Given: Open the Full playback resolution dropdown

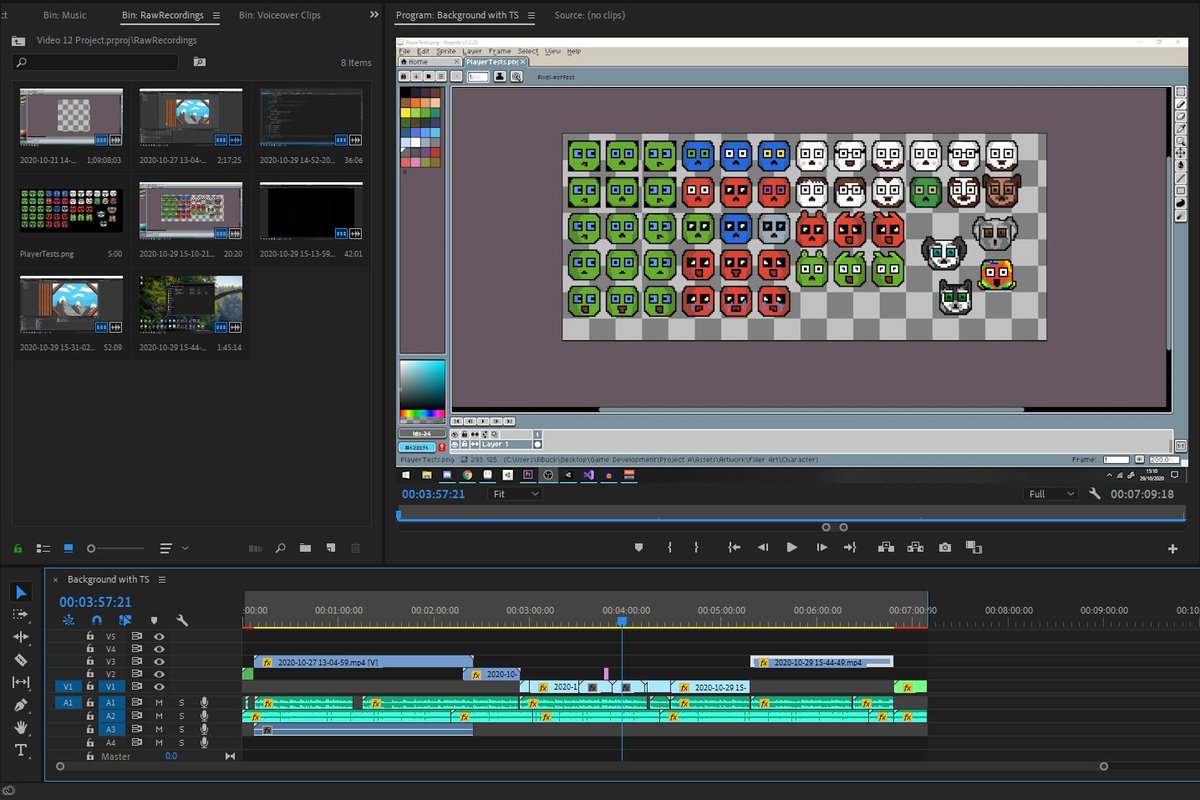Looking at the screenshot, I should (x=1052, y=494).
